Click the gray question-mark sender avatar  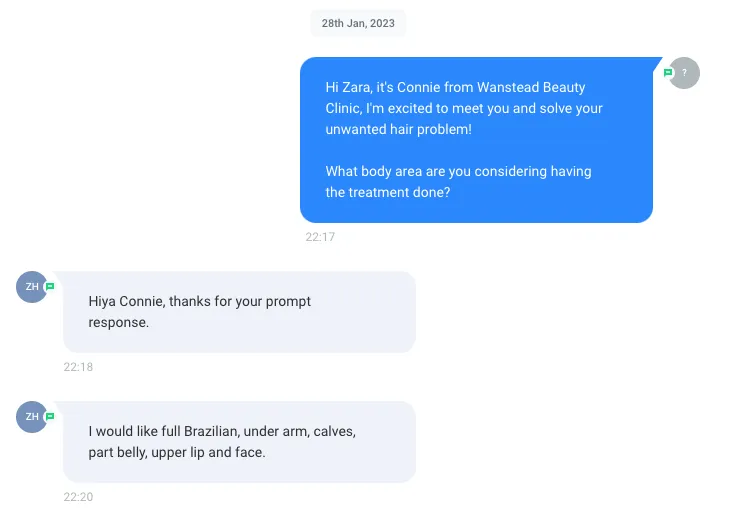click(x=684, y=73)
